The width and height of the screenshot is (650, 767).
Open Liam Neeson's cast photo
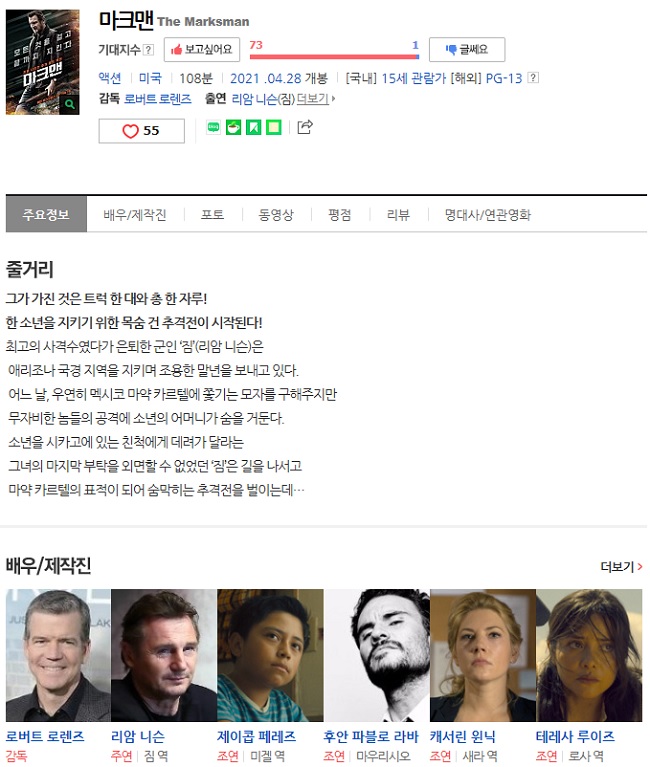164,655
